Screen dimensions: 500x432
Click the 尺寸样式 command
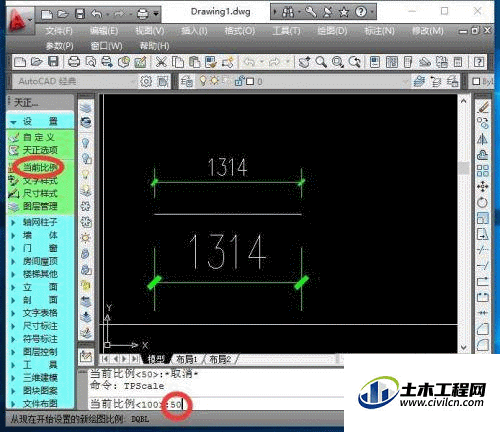40,193
